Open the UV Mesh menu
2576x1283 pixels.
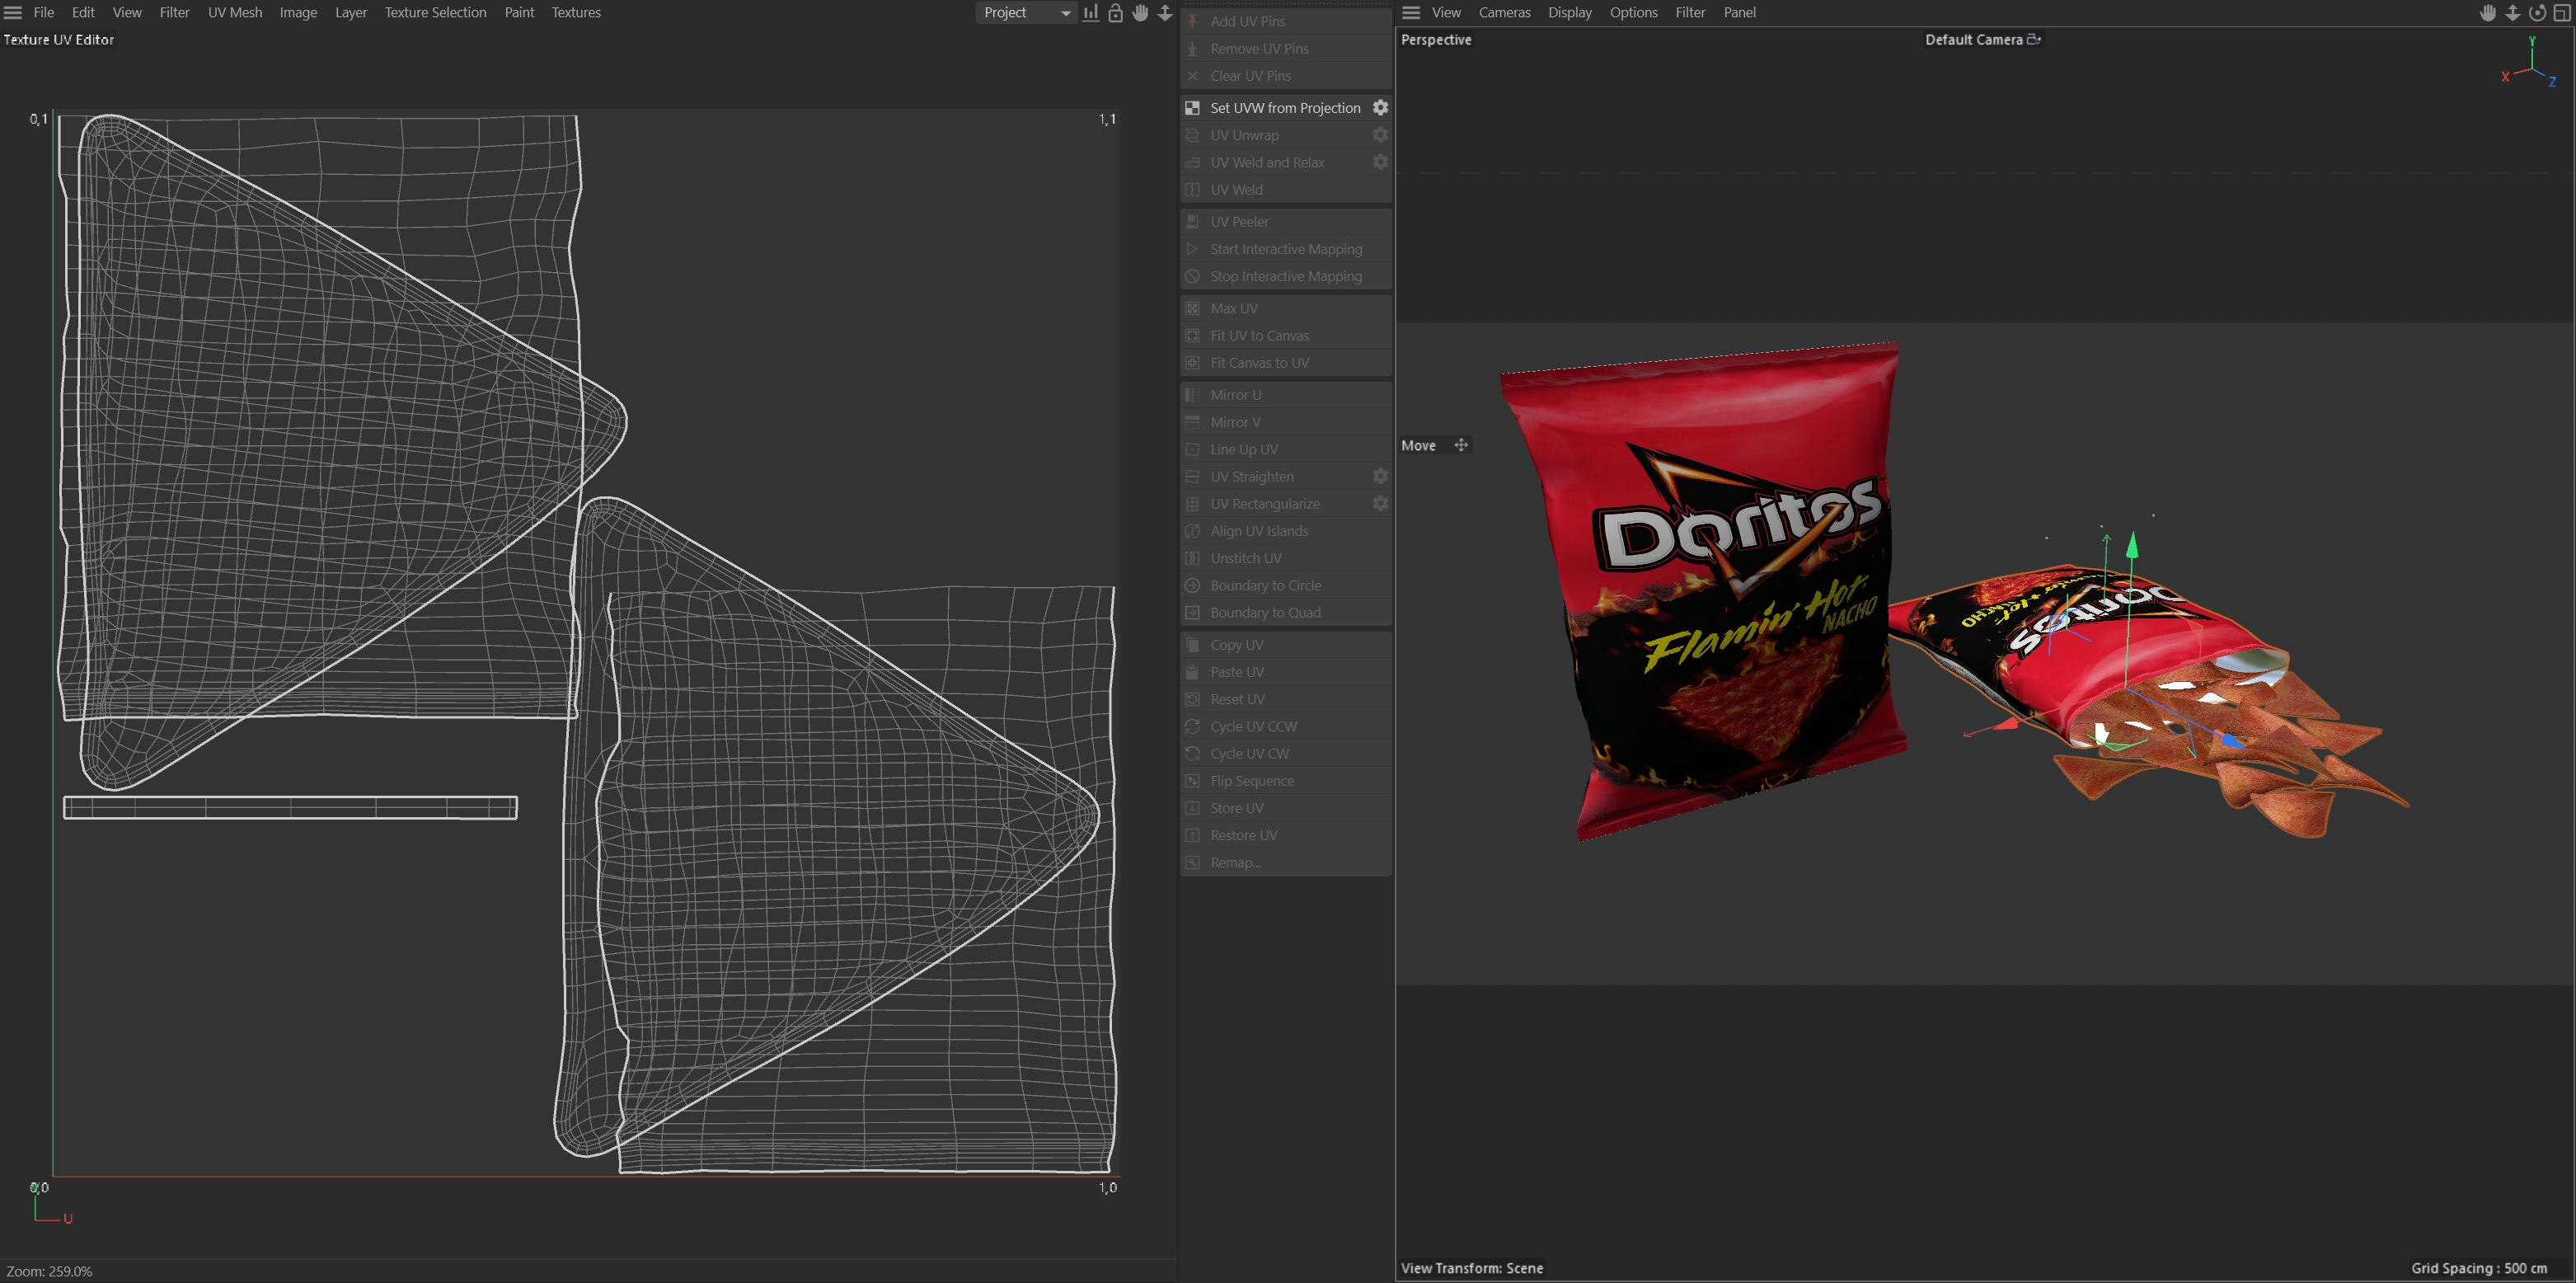(235, 13)
